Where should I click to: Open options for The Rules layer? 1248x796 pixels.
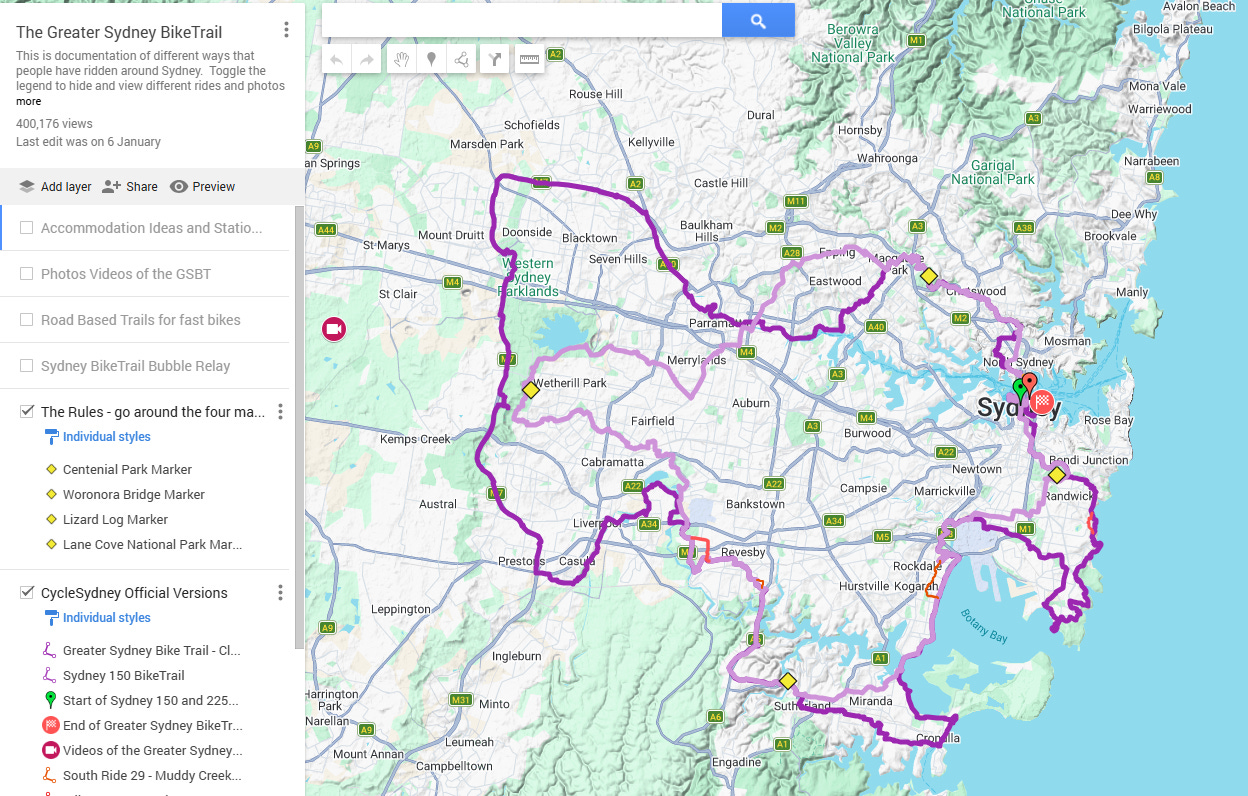pyautogui.click(x=280, y=411)
